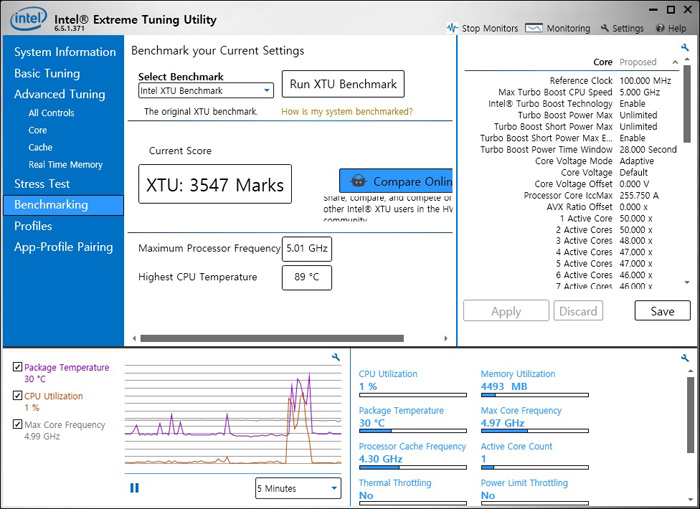Click vertical scrollbar thumb in Core panel
Image resolution: width=700 pixels, height=509 pixels.
pyautogui.click(x=687, y=104)
